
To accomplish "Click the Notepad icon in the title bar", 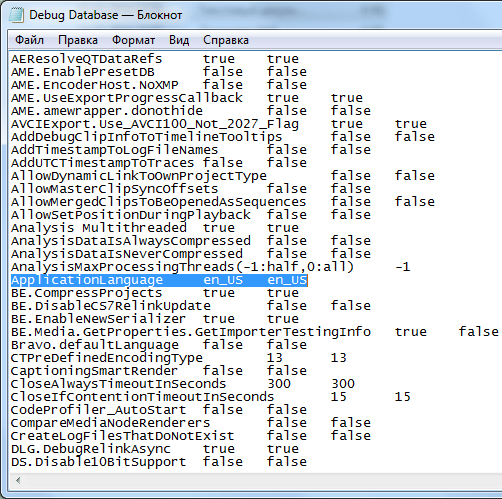I will click(17, 15).
